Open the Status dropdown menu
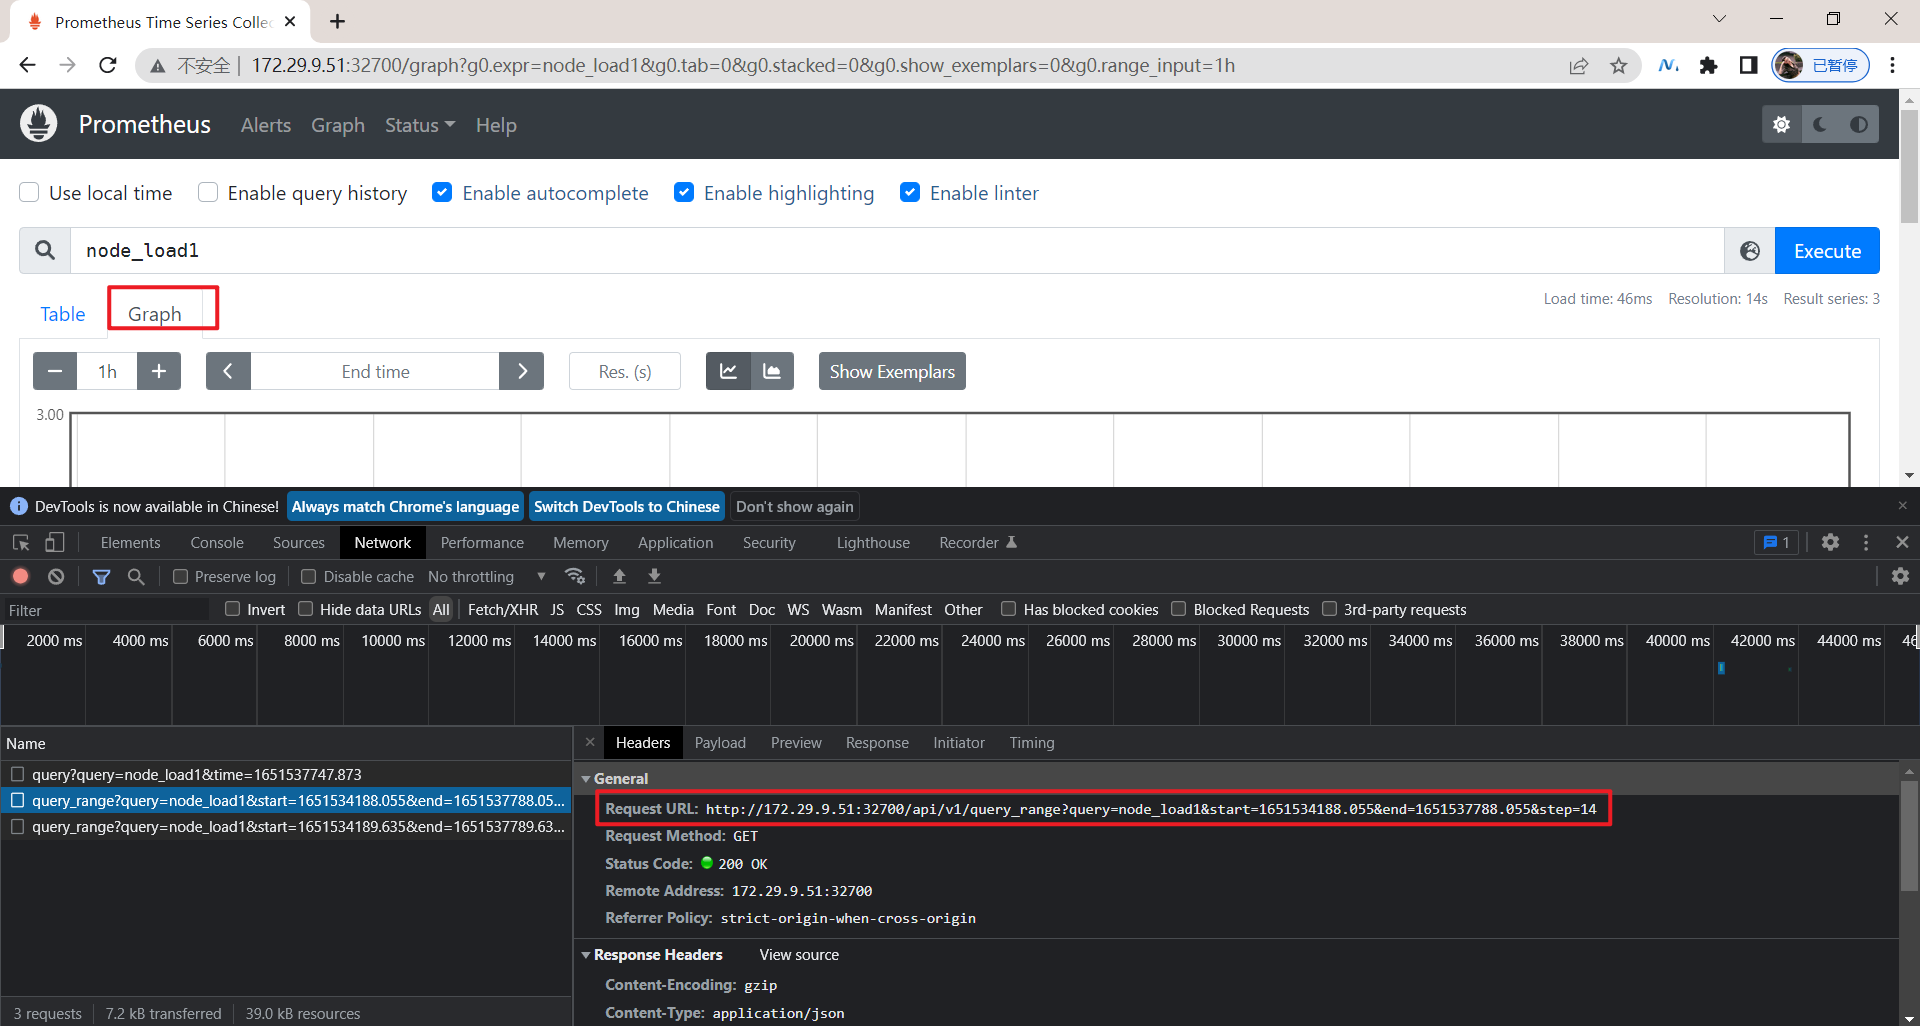The image size is (1920, 1026). point(420,125)
